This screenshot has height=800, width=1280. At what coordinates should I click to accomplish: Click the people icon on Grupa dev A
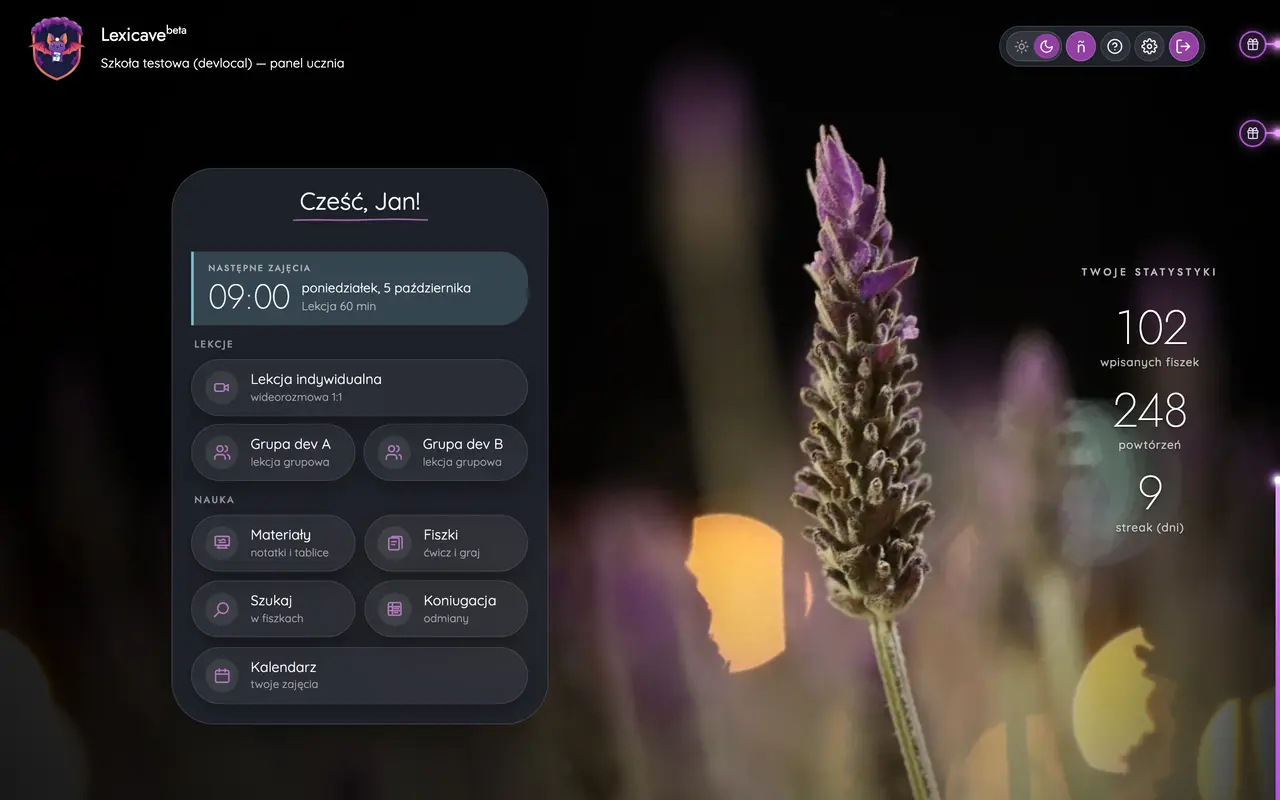tap(222, 453)
